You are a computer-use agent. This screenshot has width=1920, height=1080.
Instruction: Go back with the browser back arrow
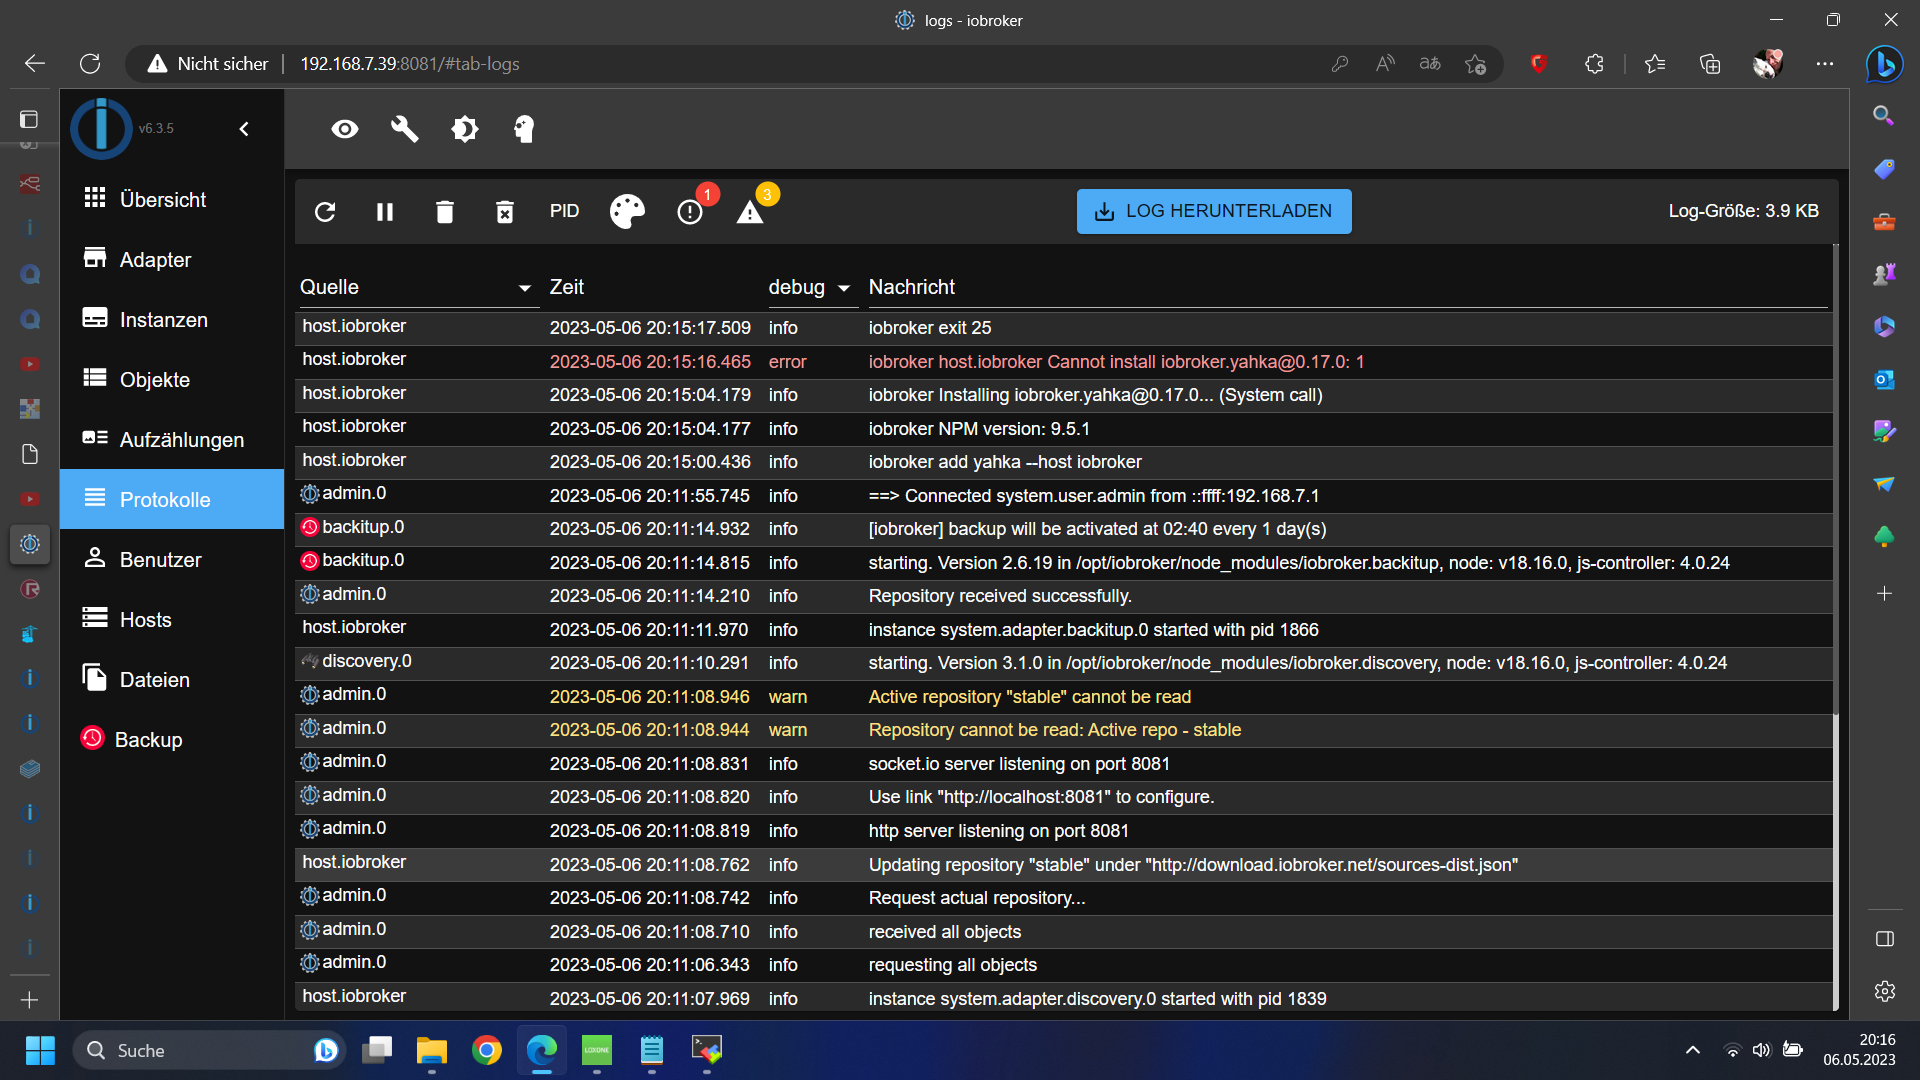coord(35,64)
